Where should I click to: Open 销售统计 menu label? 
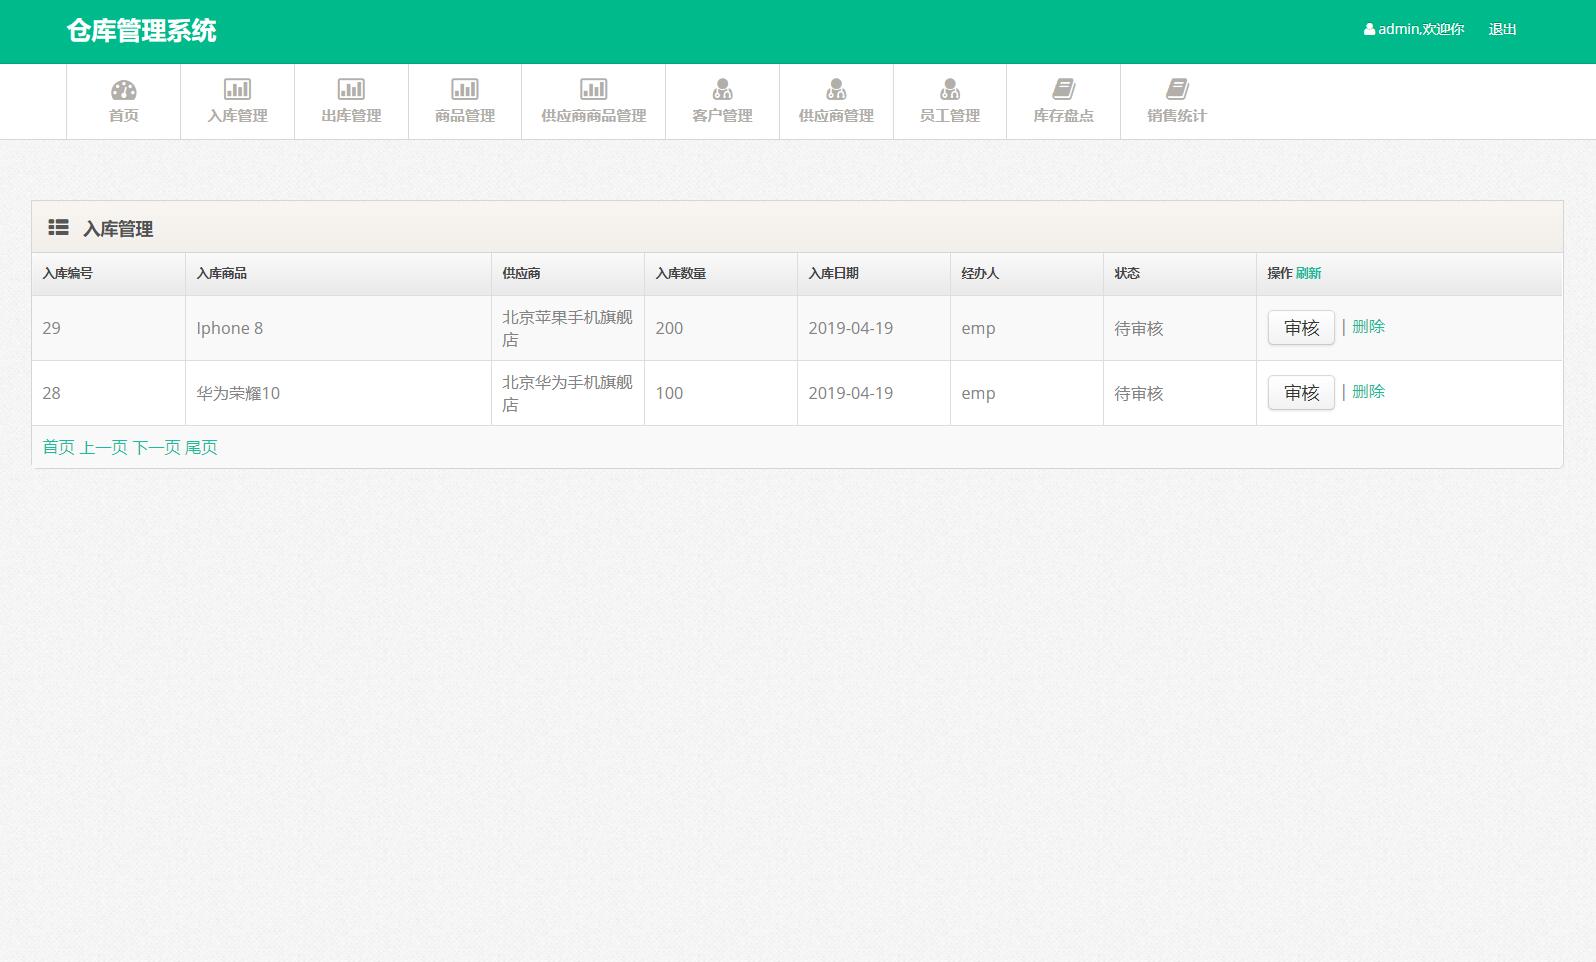click(x=1177, y=116)
